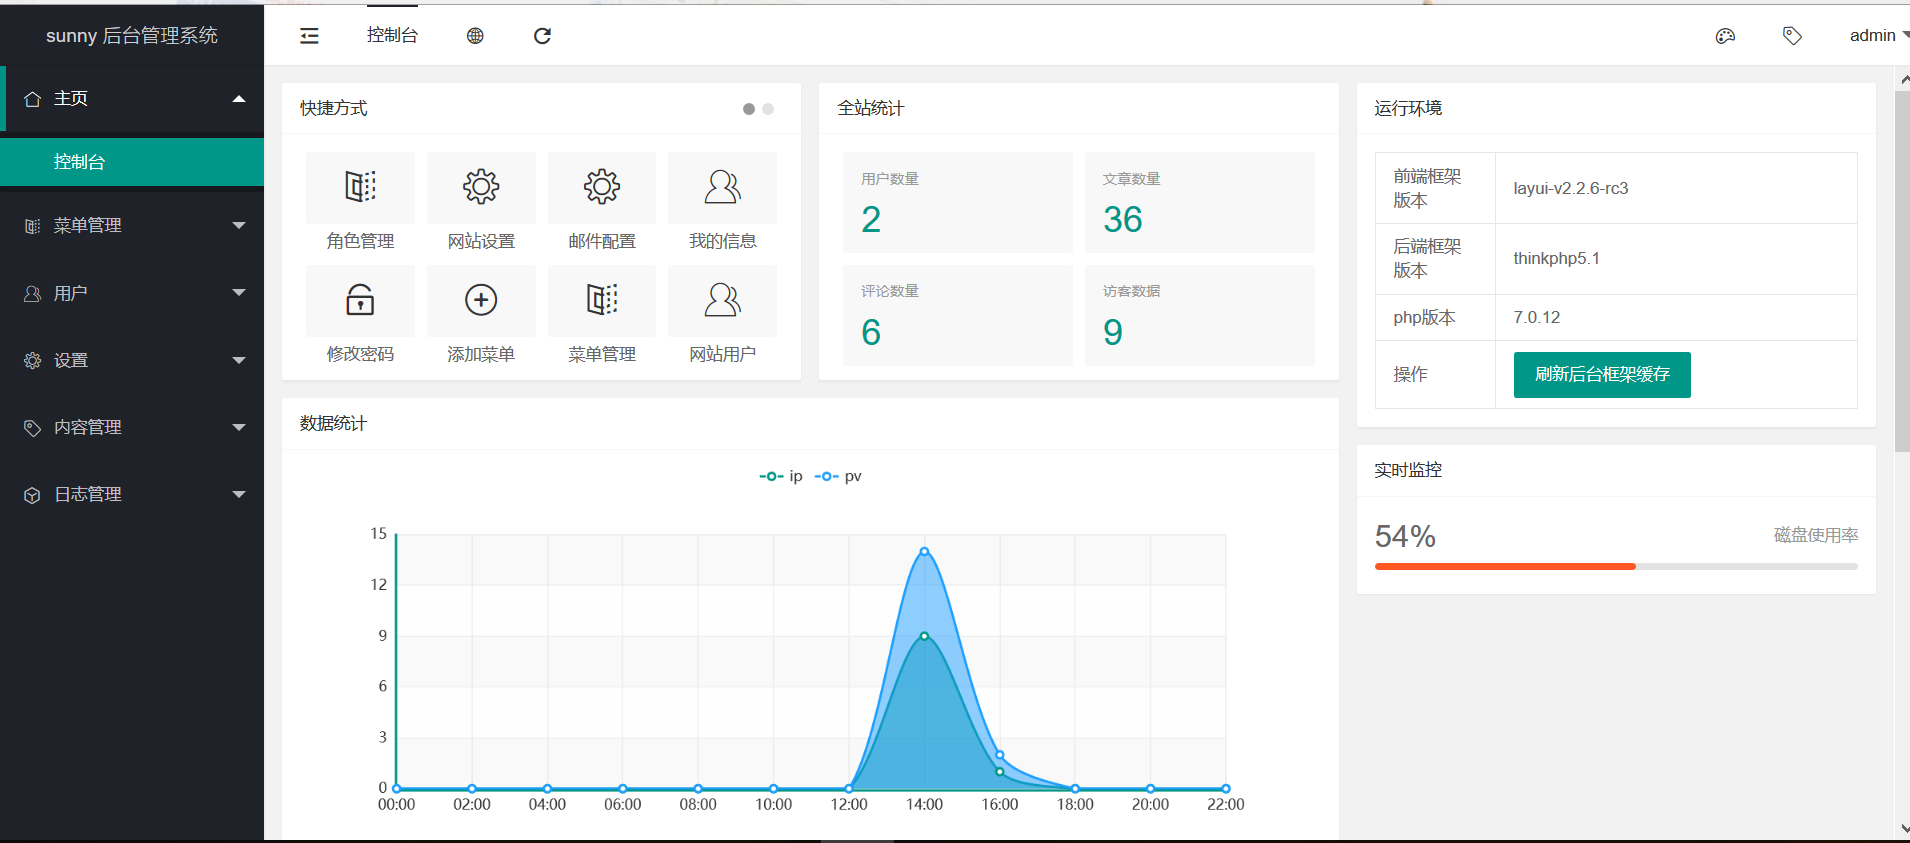Open the 网站用户 shortcut link
The width and height of the screenshot is (1910, 843).
coord(722,353)
